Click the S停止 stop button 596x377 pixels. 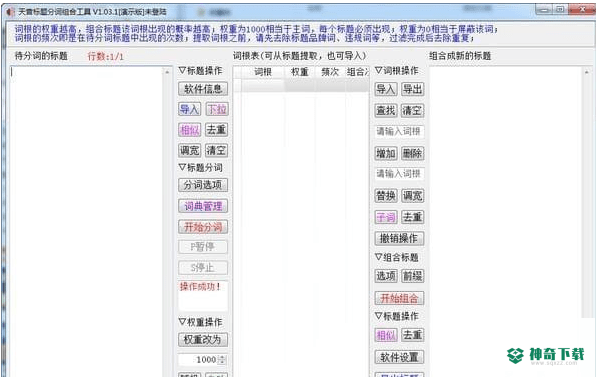click(x=203, y=268)
